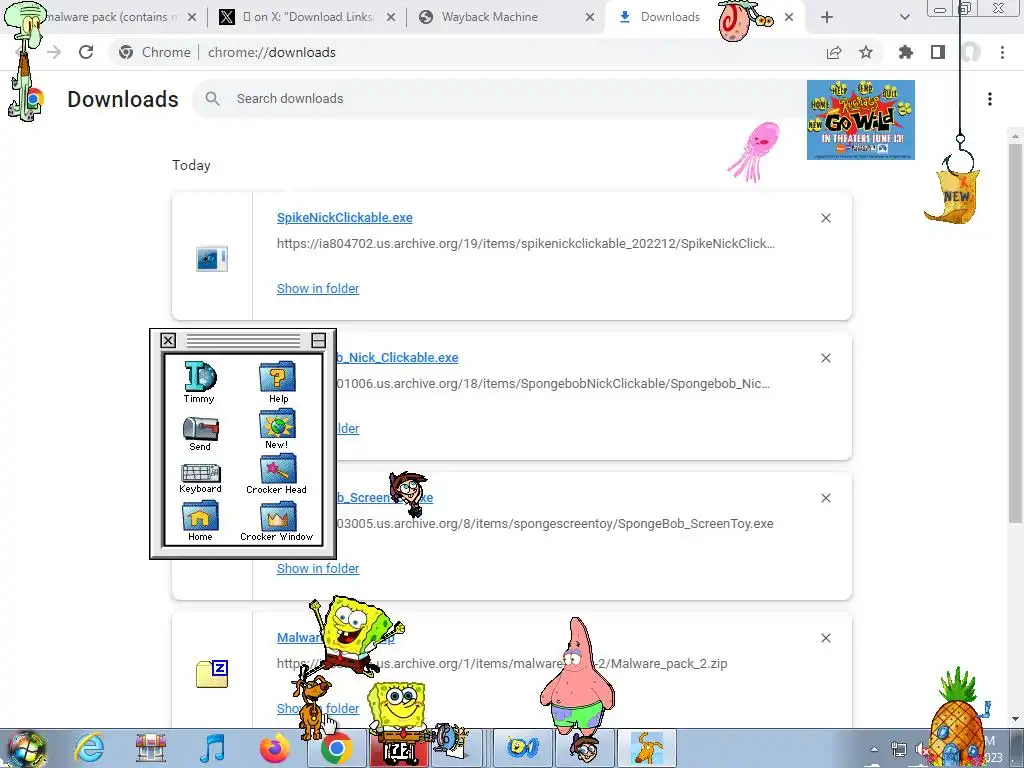
Task: Open the Nick_Clickable.exe download link
Action: 397,358
